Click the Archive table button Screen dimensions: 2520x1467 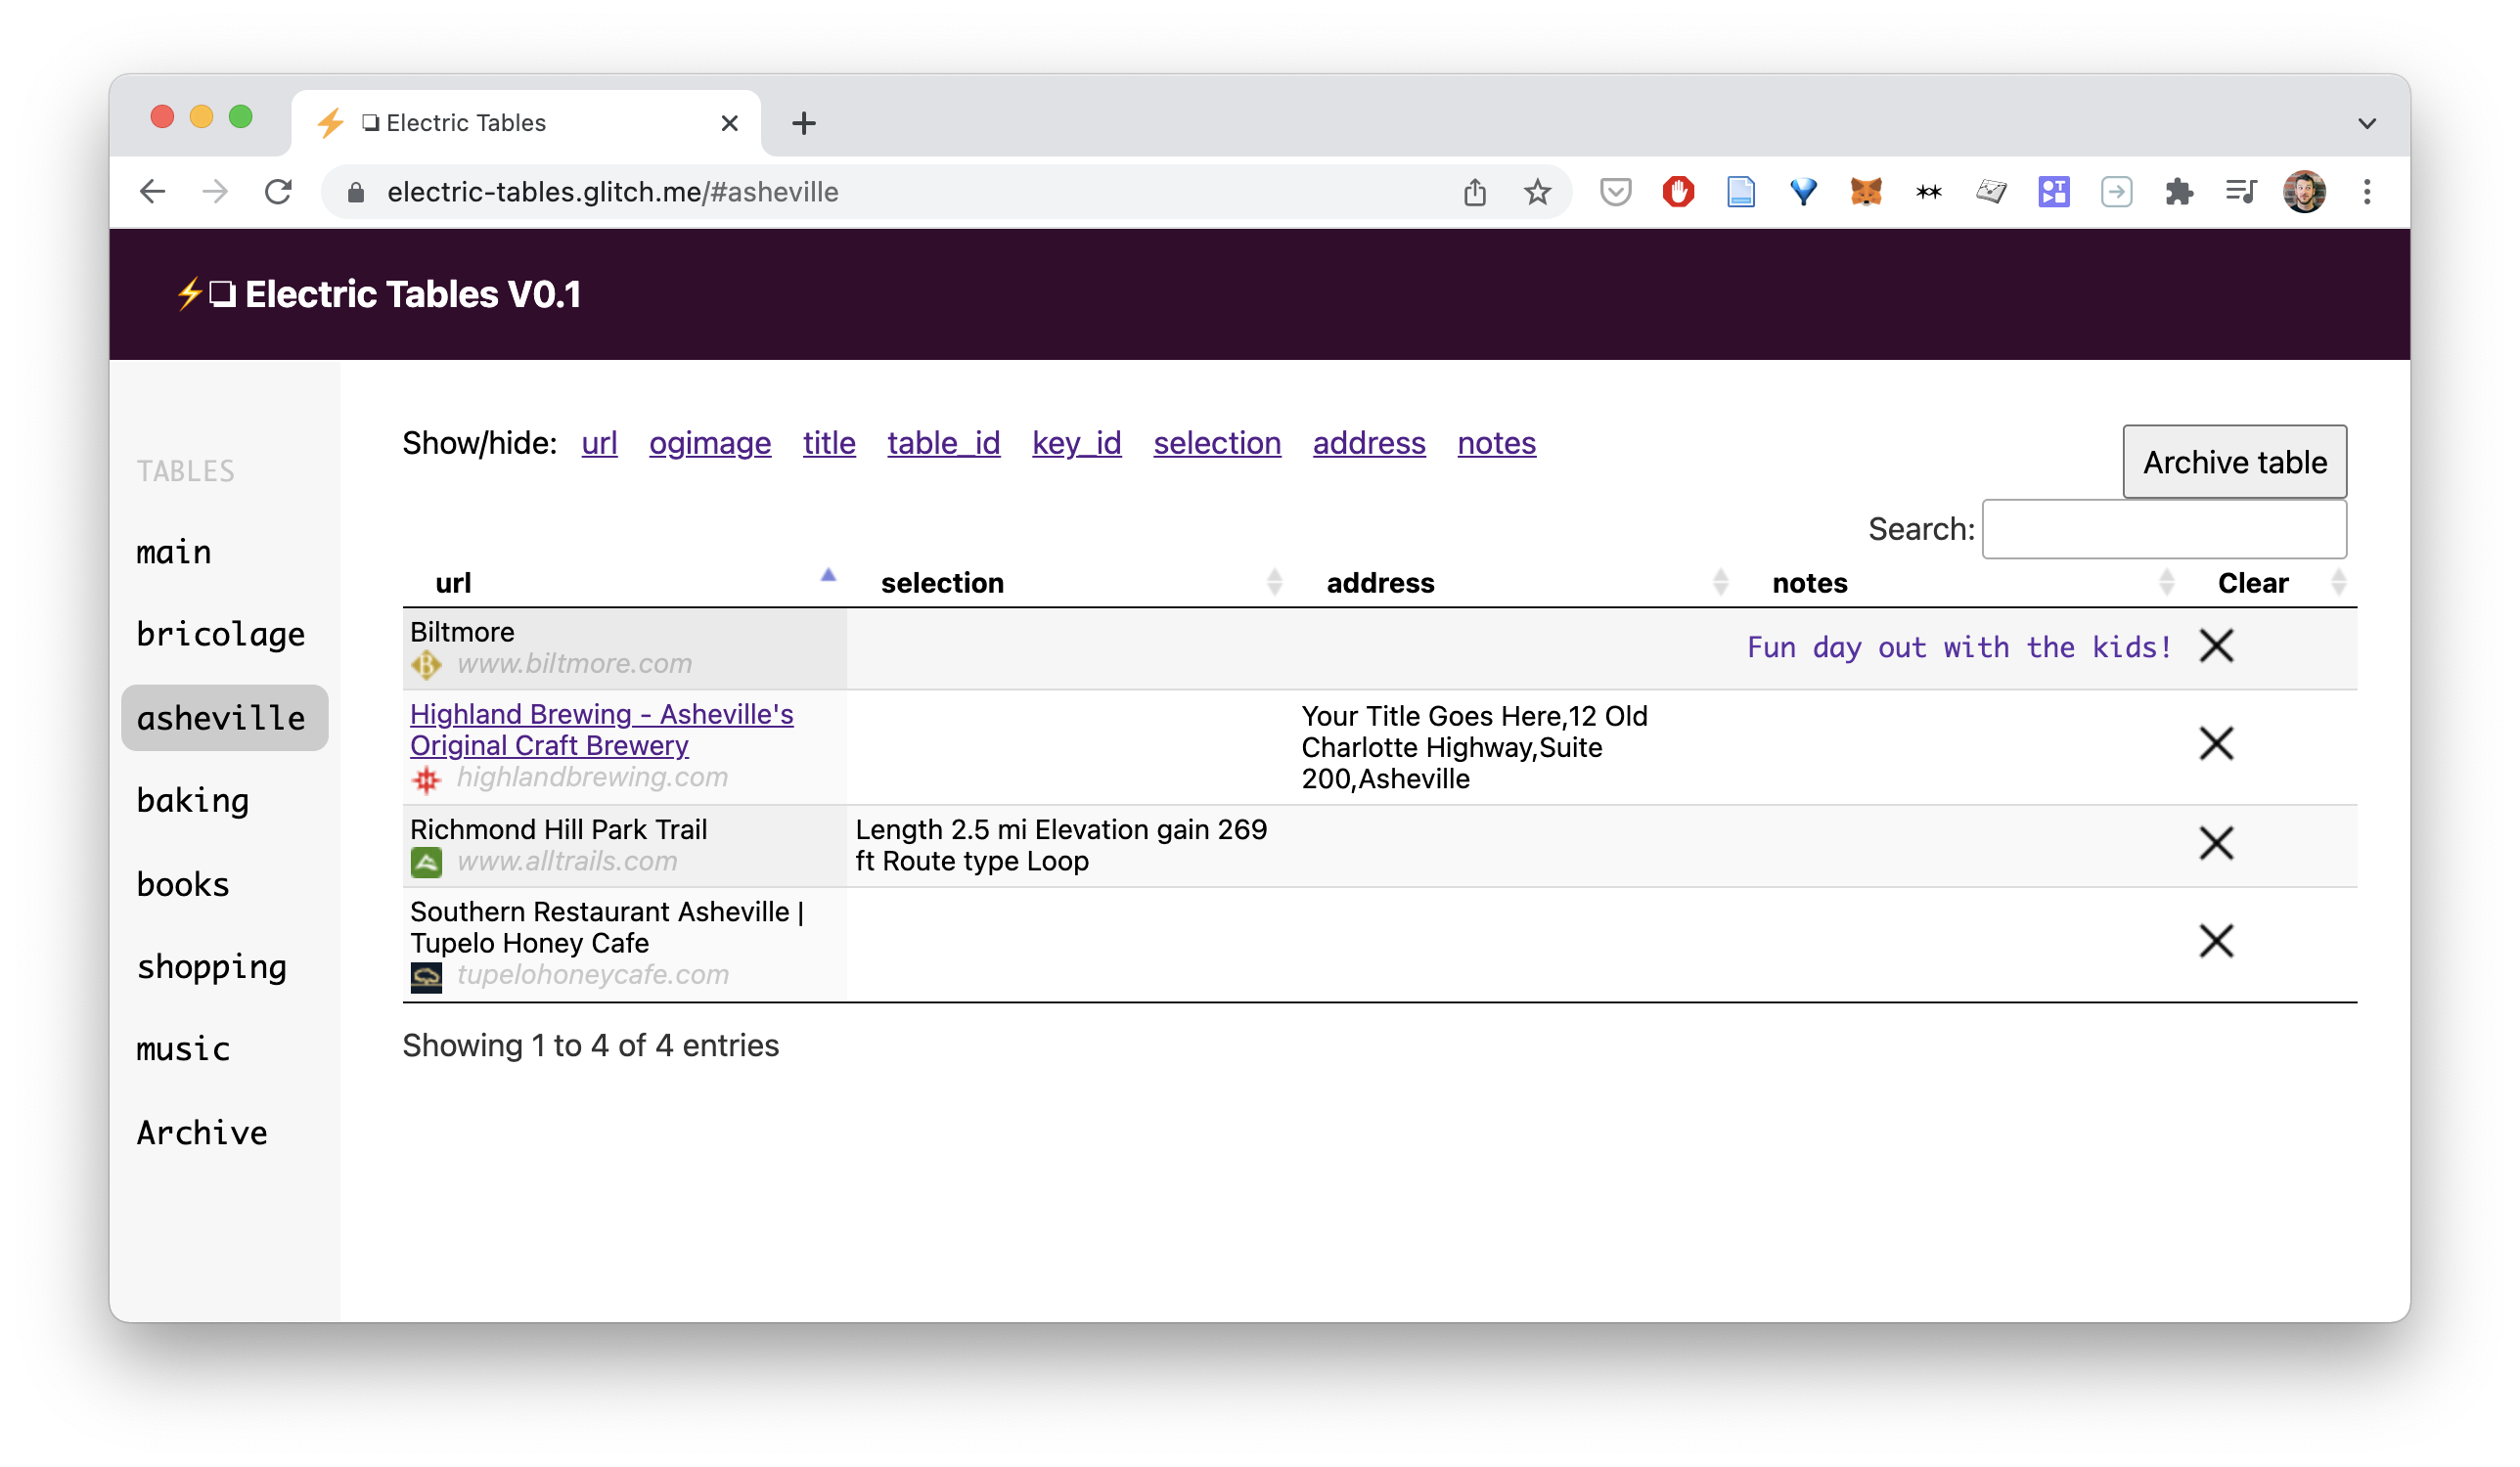(x=2235, y=462)
